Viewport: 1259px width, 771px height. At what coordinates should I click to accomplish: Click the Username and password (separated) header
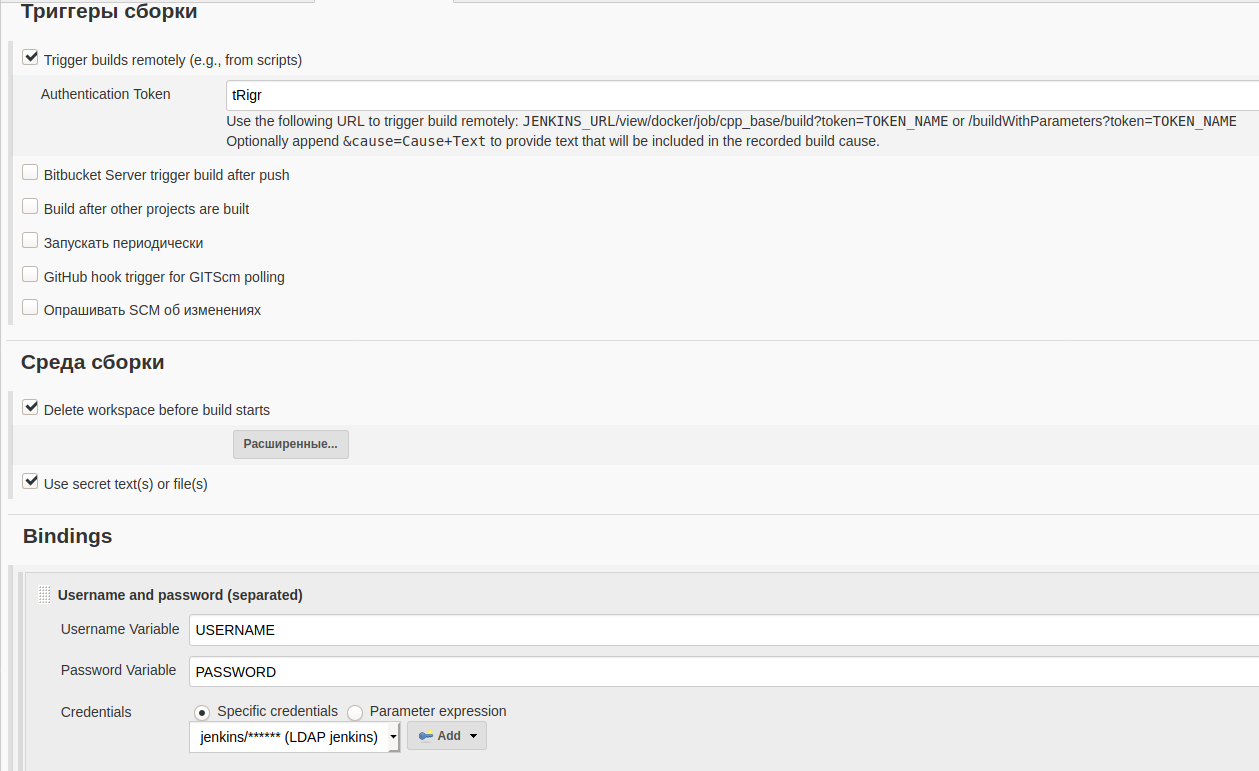click(180, 595)
